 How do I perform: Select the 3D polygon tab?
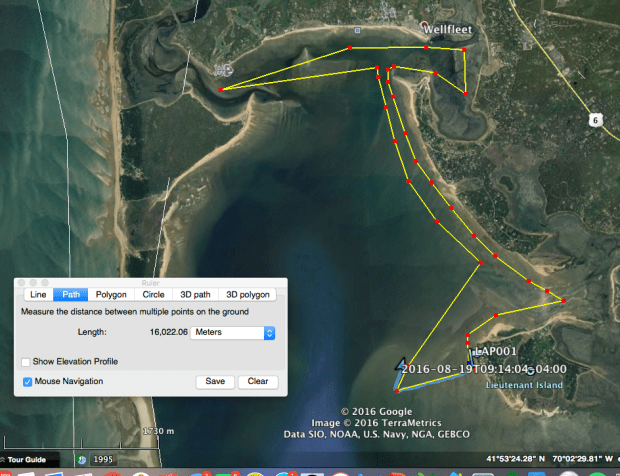click(247, 295)
